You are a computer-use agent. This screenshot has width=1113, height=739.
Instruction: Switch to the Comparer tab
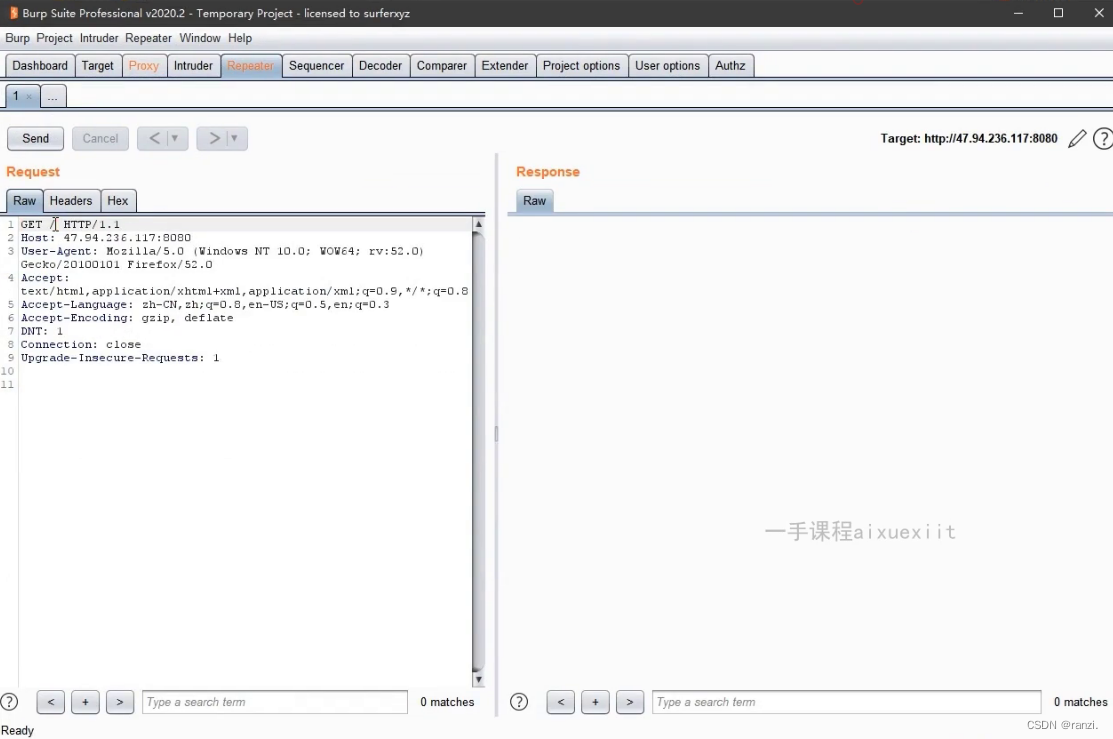point(442,66)
